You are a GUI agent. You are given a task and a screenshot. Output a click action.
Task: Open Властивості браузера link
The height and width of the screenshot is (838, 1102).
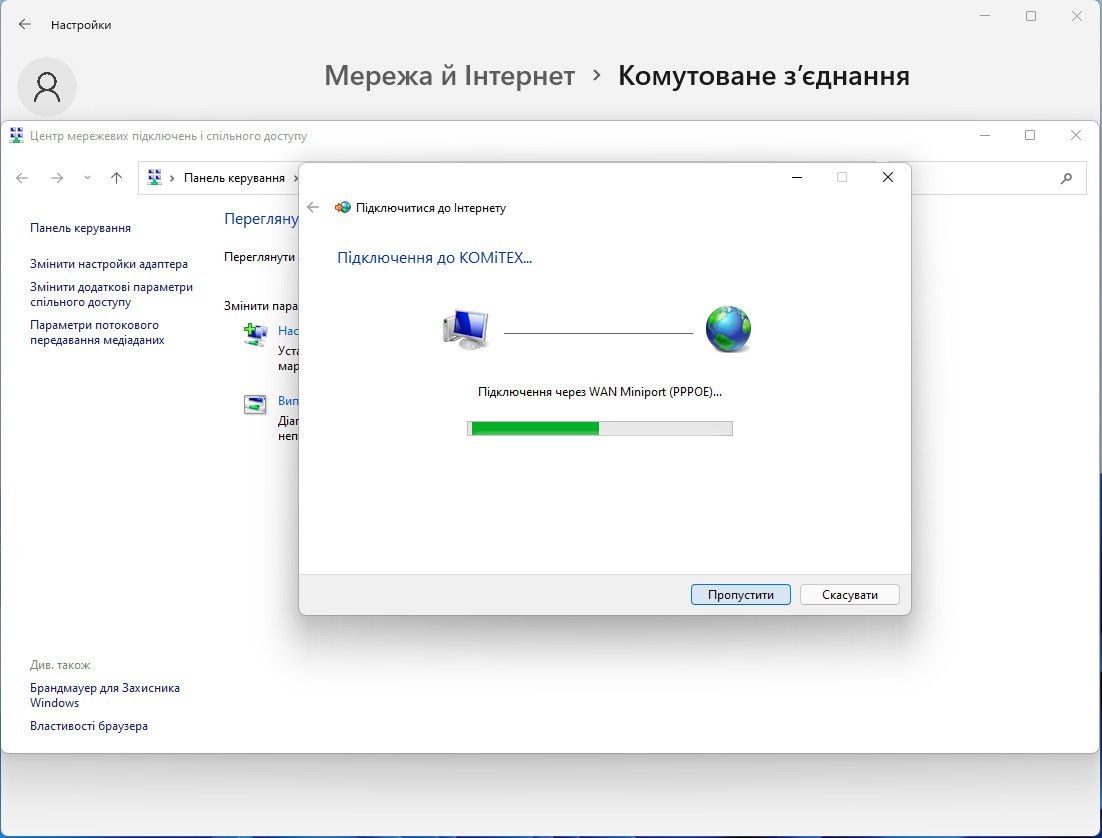click(x=89, y=726)
